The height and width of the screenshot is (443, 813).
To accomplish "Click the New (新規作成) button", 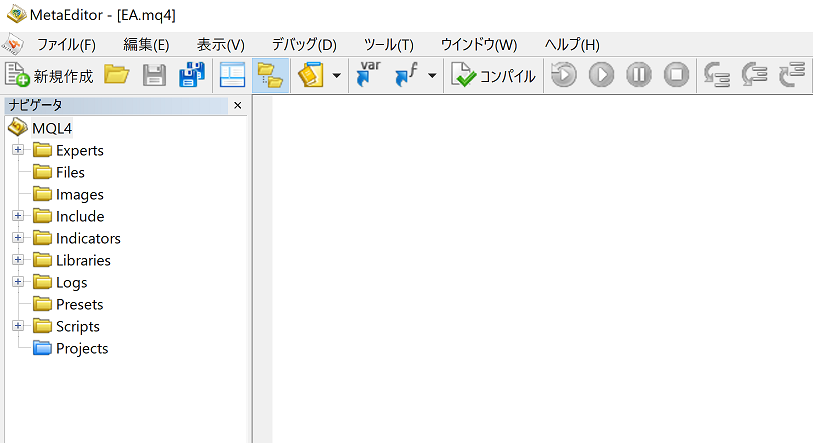I will 49,75.
